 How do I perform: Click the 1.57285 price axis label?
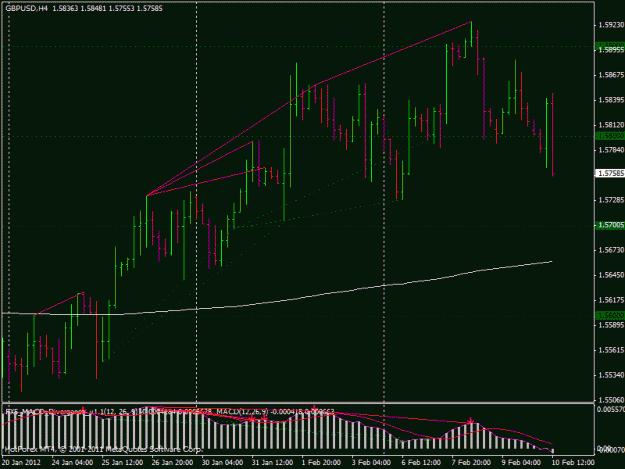pyautogui.click(x=611, y=200)
